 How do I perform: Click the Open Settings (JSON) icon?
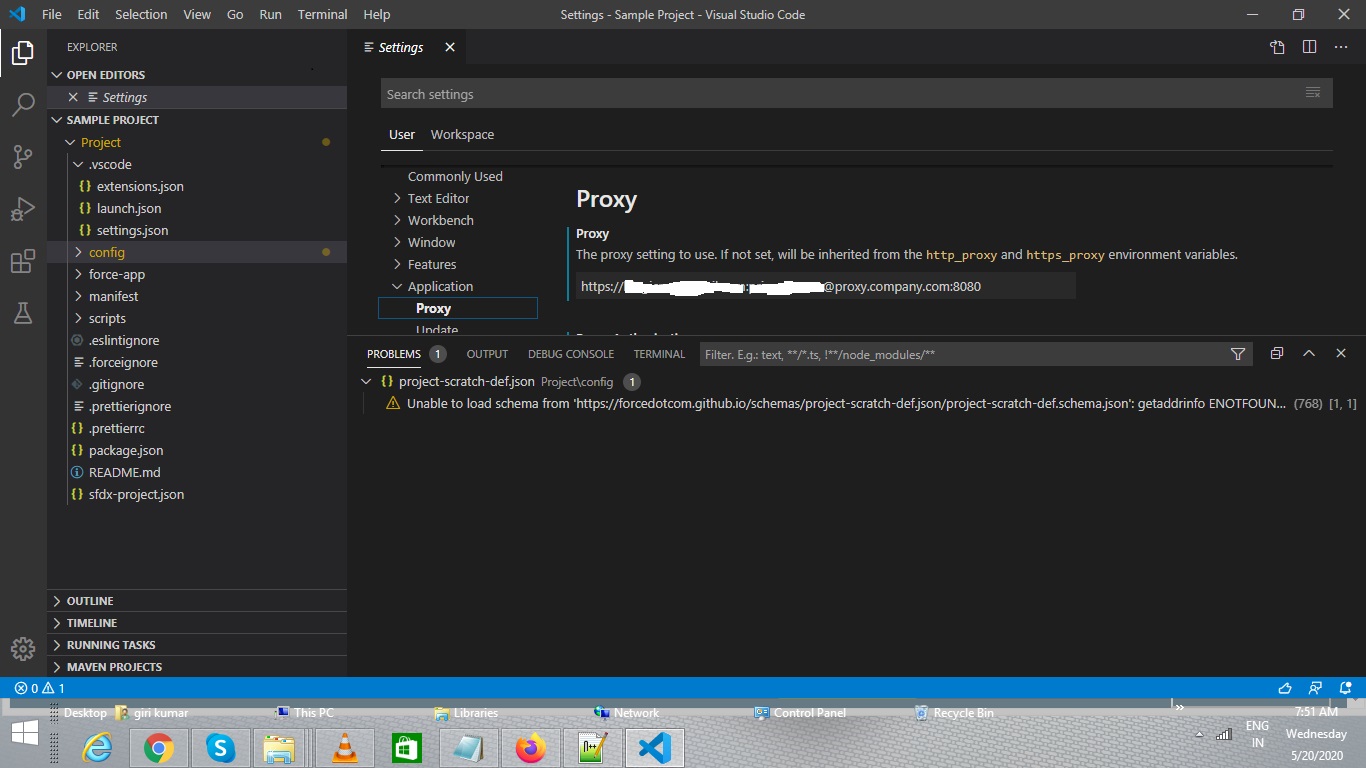pyautogui.click(x=1277, y=47)
